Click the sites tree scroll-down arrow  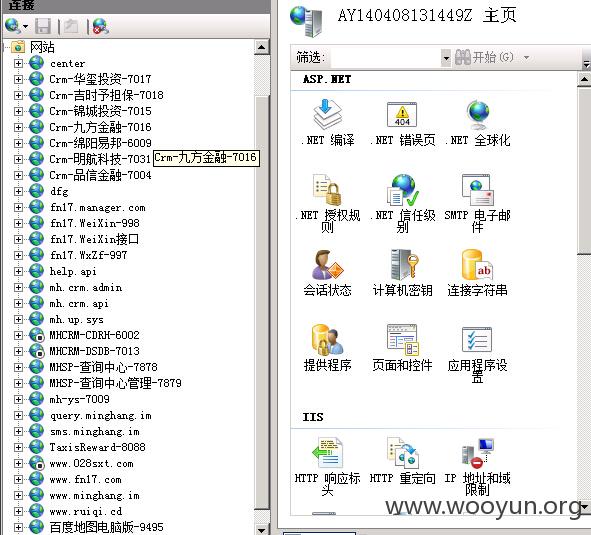click(x=262, y=530)
